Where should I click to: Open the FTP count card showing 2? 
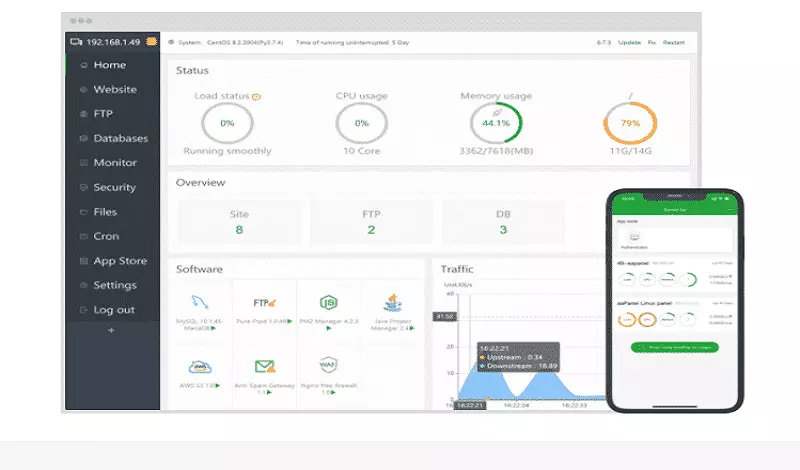click(371, 222)
